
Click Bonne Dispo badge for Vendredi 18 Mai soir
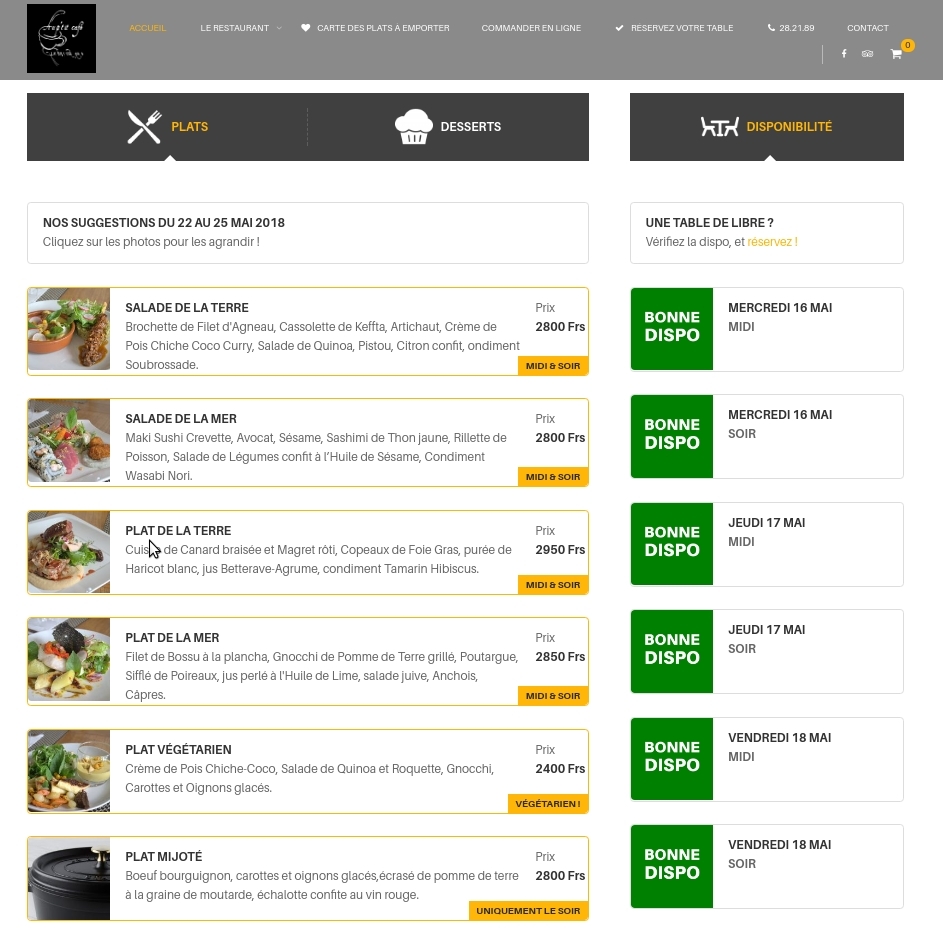pyautogui.click(x=672, y=866)
